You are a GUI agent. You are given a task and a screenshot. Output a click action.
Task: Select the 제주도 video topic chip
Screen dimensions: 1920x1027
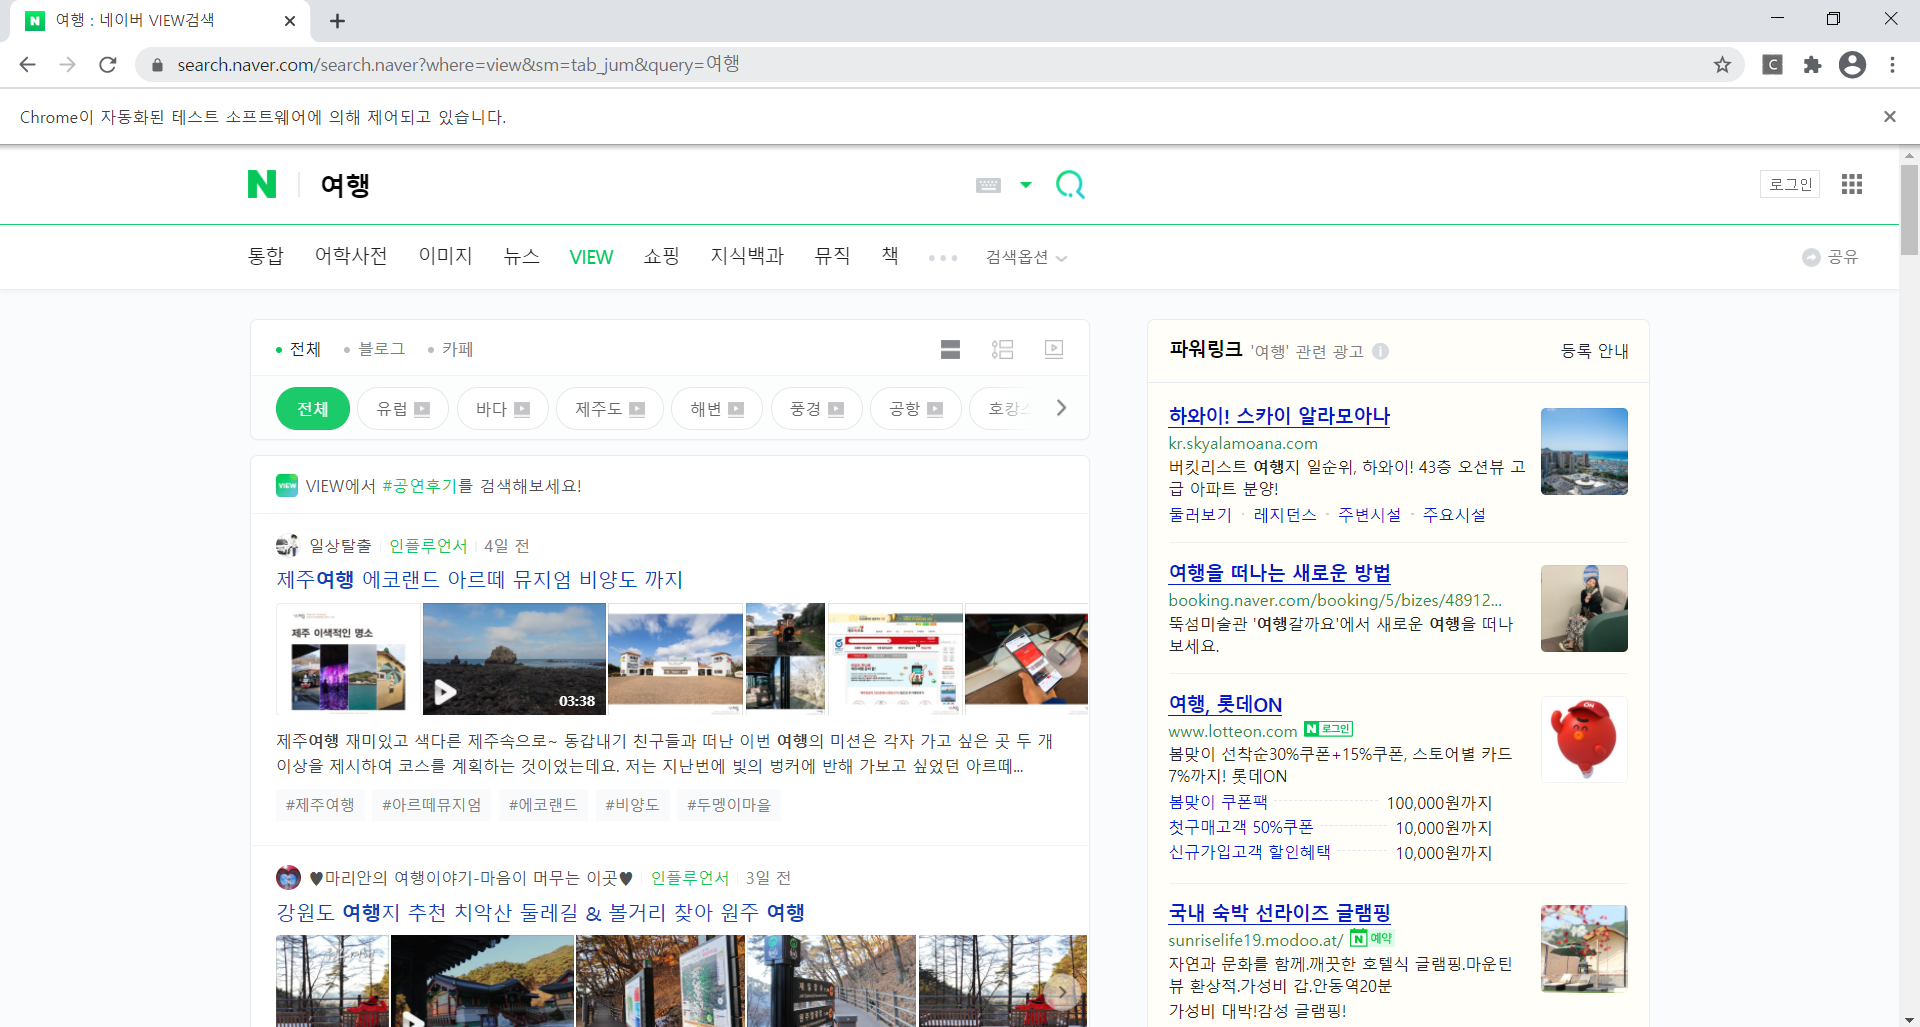coord(610,408)
